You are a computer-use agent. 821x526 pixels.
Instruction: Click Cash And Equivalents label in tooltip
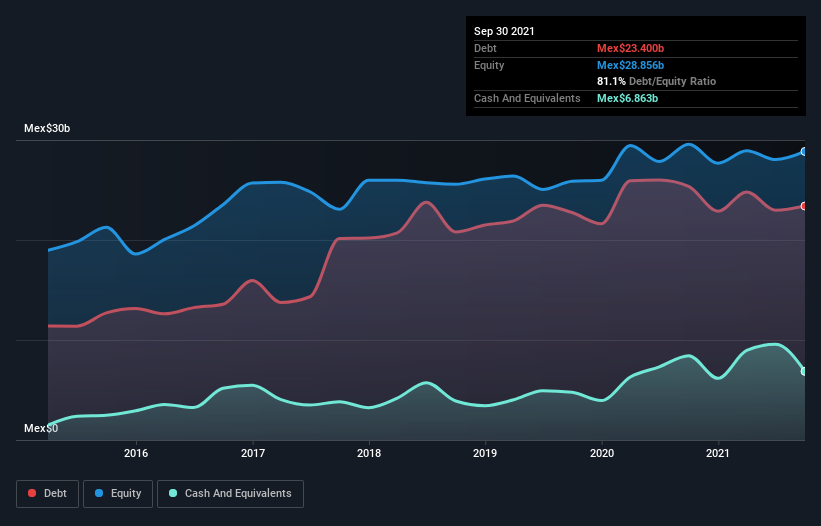pos(527,98)
